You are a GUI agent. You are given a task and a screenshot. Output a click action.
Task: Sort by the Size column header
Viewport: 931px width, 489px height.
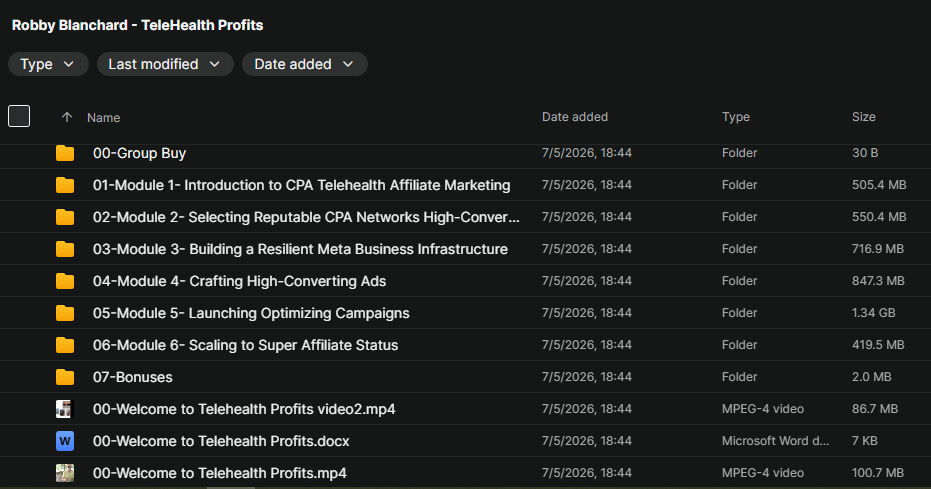(863, 117)
